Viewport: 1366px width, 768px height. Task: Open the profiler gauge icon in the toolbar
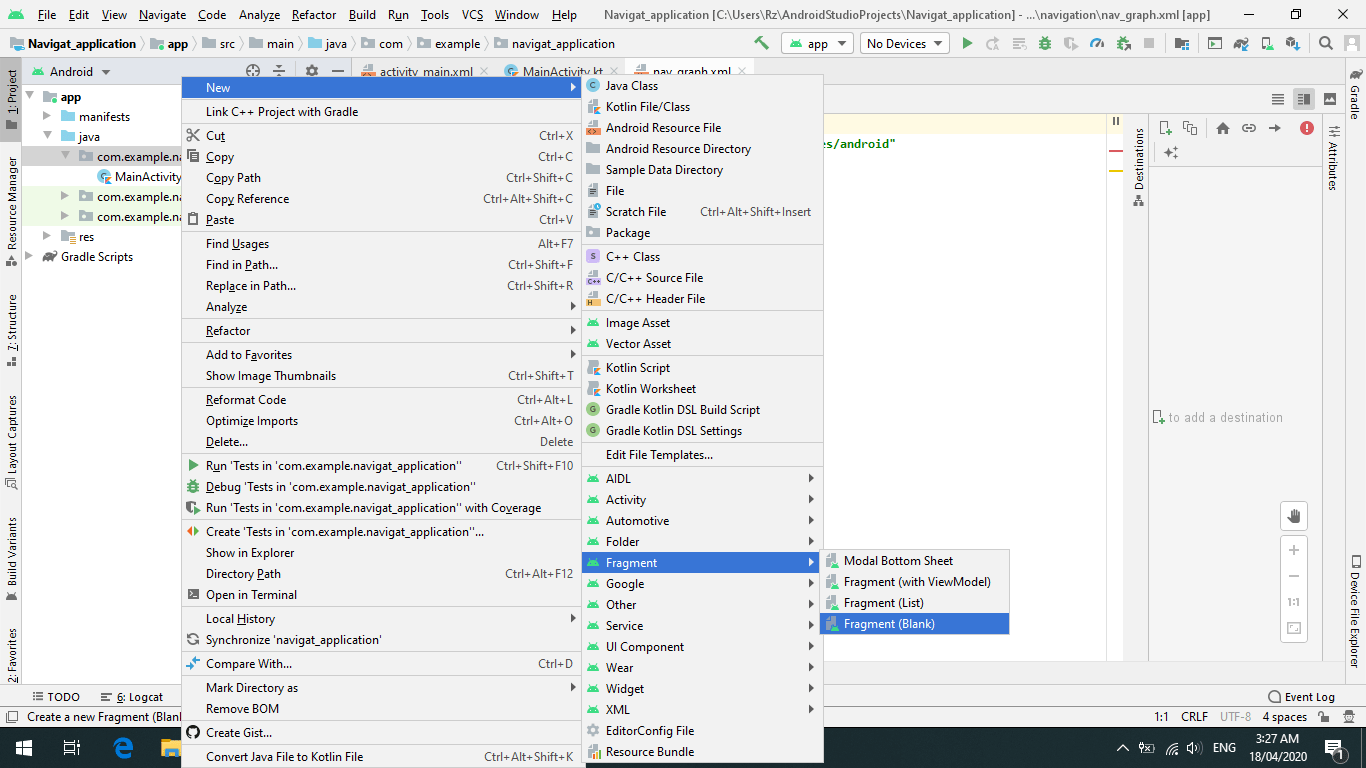(x=1097, y=43)
